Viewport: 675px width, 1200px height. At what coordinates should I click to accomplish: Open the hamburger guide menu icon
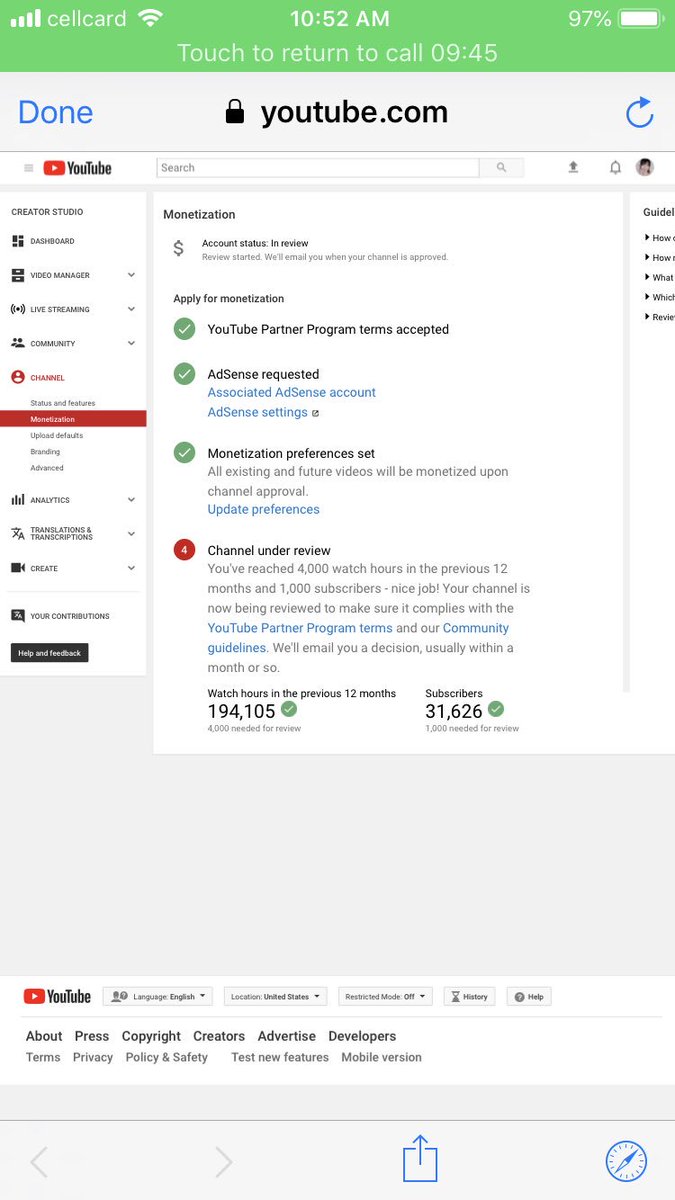pos(29,168)
